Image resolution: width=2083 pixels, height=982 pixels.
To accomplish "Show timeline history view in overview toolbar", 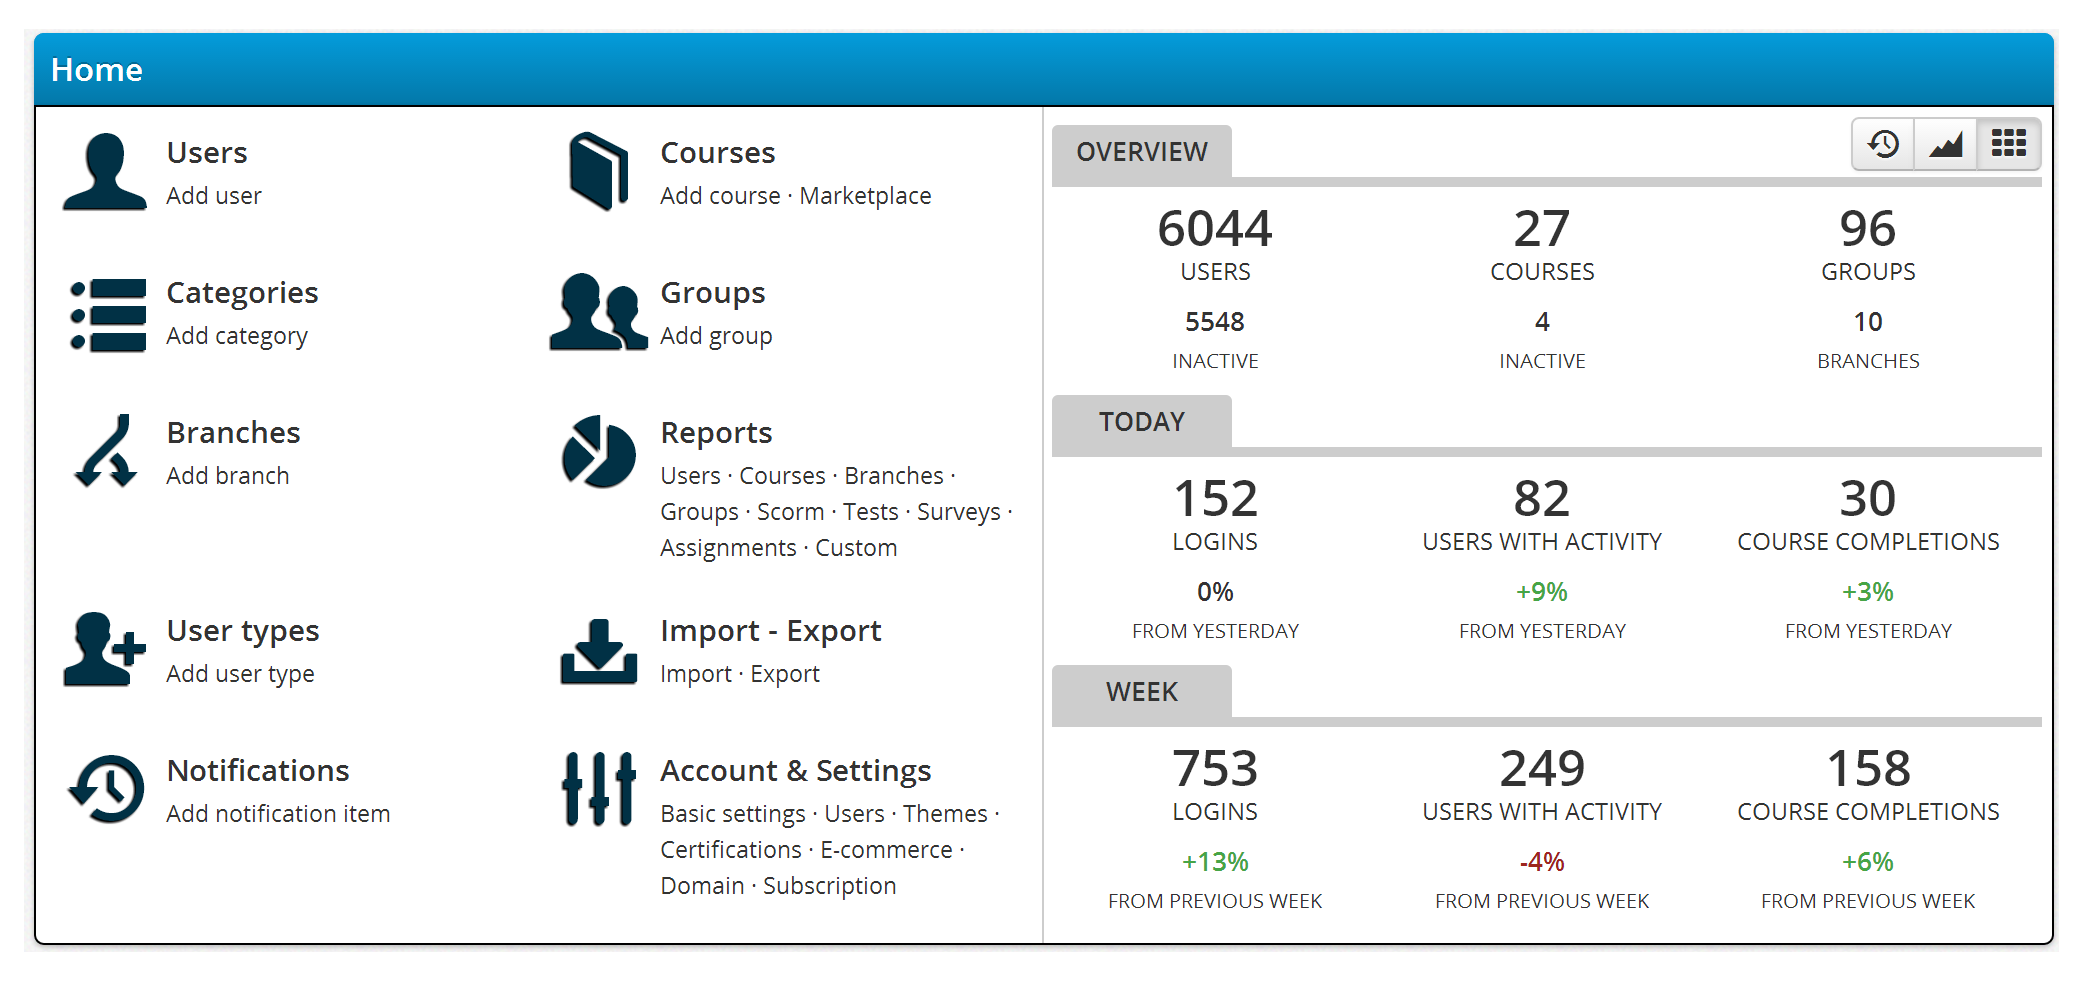I will 1884,145.
